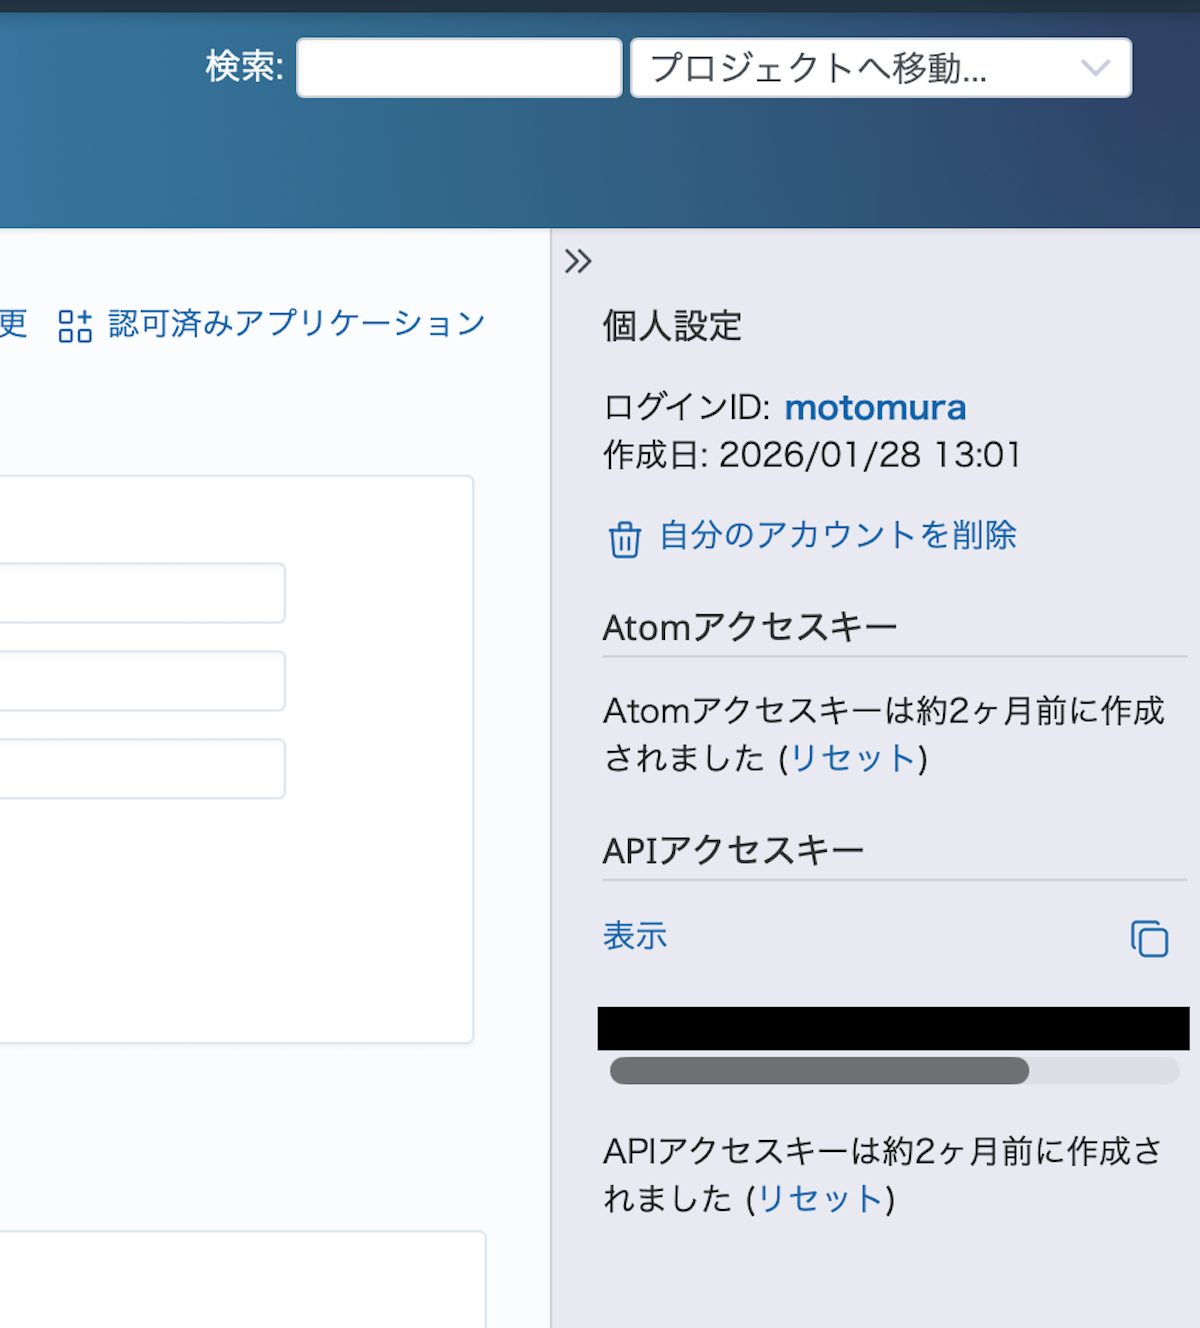Click the grid icon beside 認可済みアプリケーション
1200x1328 pixels.
click(x=75, y=326)
